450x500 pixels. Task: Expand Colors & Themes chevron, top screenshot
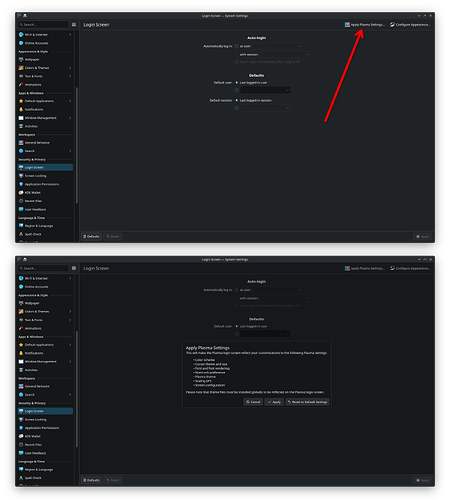click(70, 68)
